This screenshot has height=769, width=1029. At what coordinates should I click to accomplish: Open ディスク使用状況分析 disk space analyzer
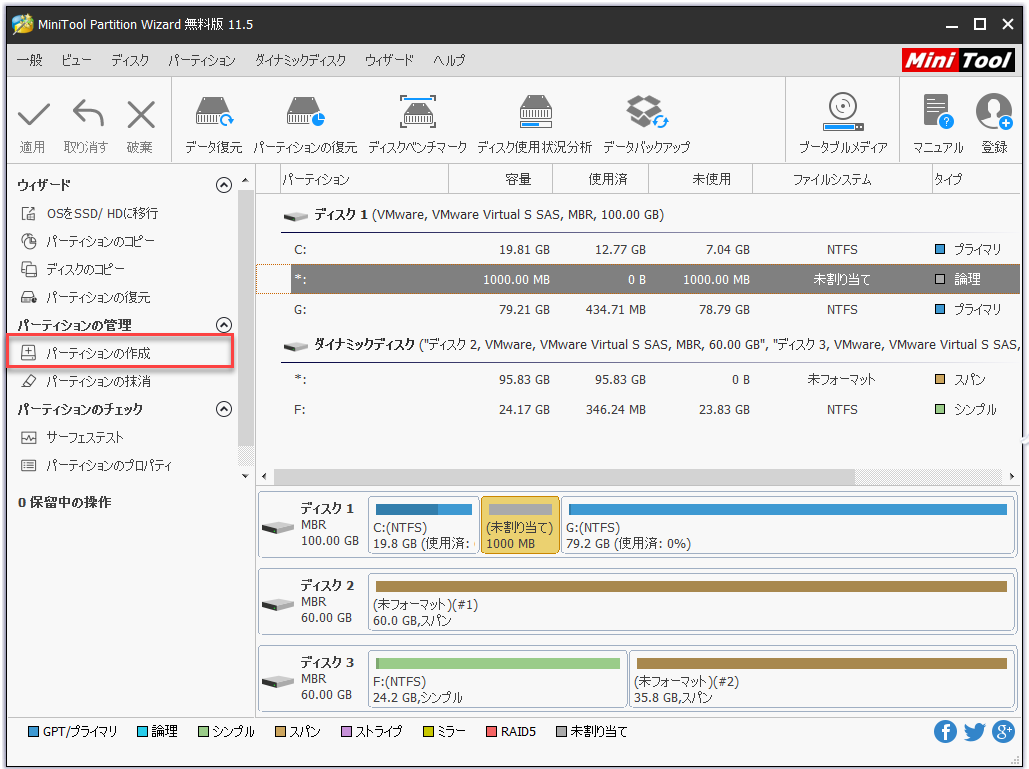coord(535,119)
